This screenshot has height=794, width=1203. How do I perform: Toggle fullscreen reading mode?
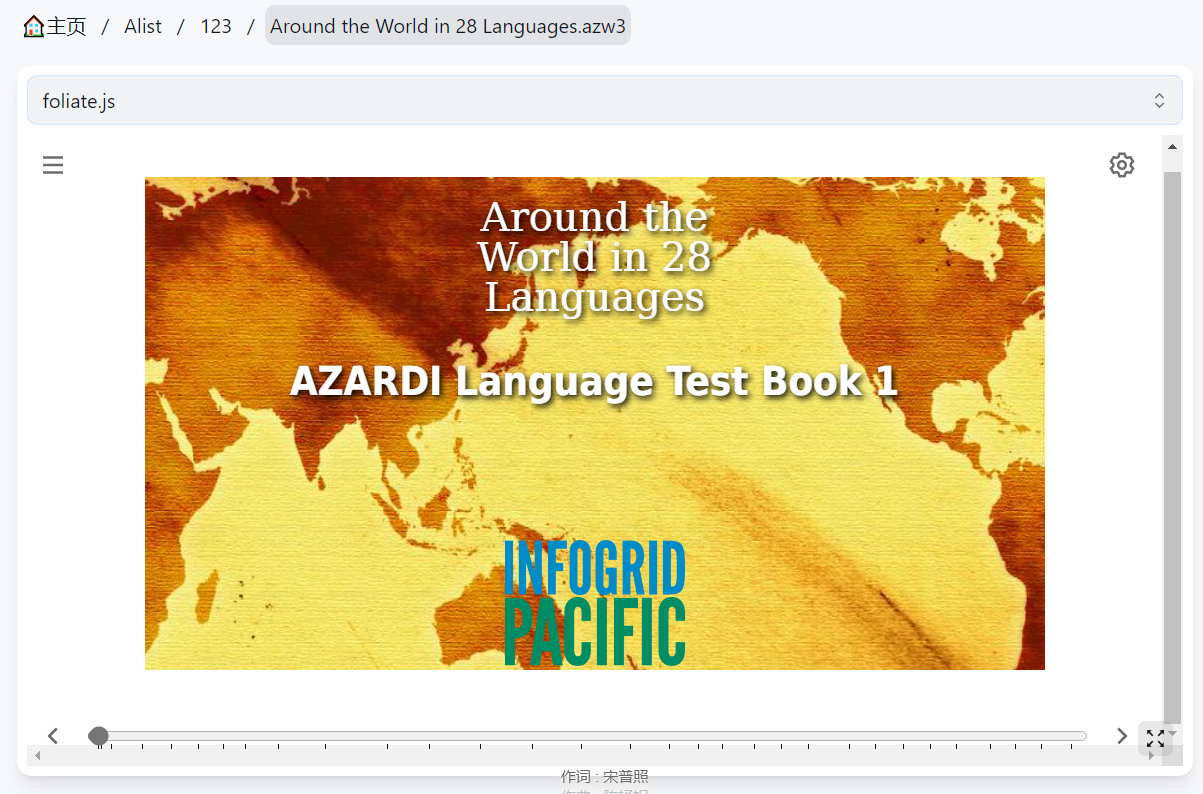click(1156, 739)
